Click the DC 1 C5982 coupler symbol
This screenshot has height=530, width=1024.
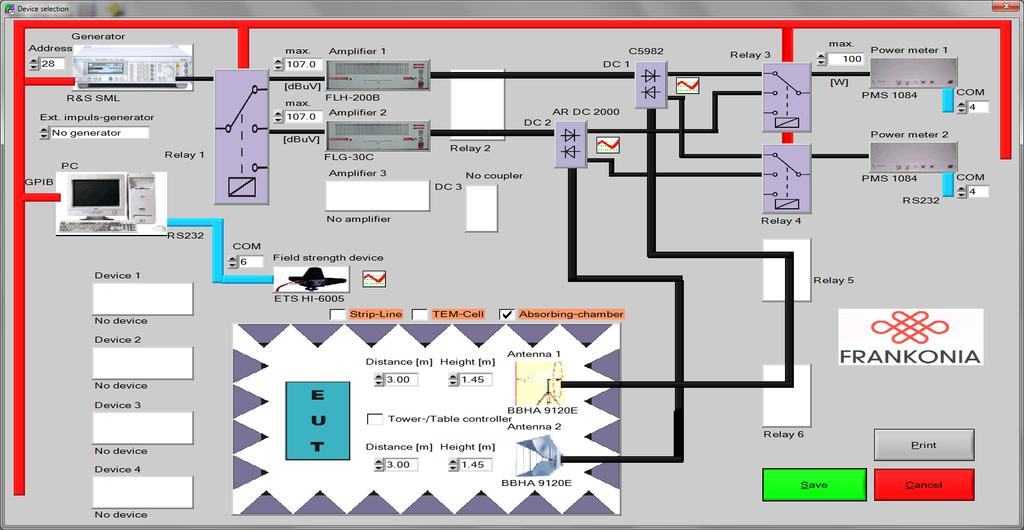tap(651, 84)
